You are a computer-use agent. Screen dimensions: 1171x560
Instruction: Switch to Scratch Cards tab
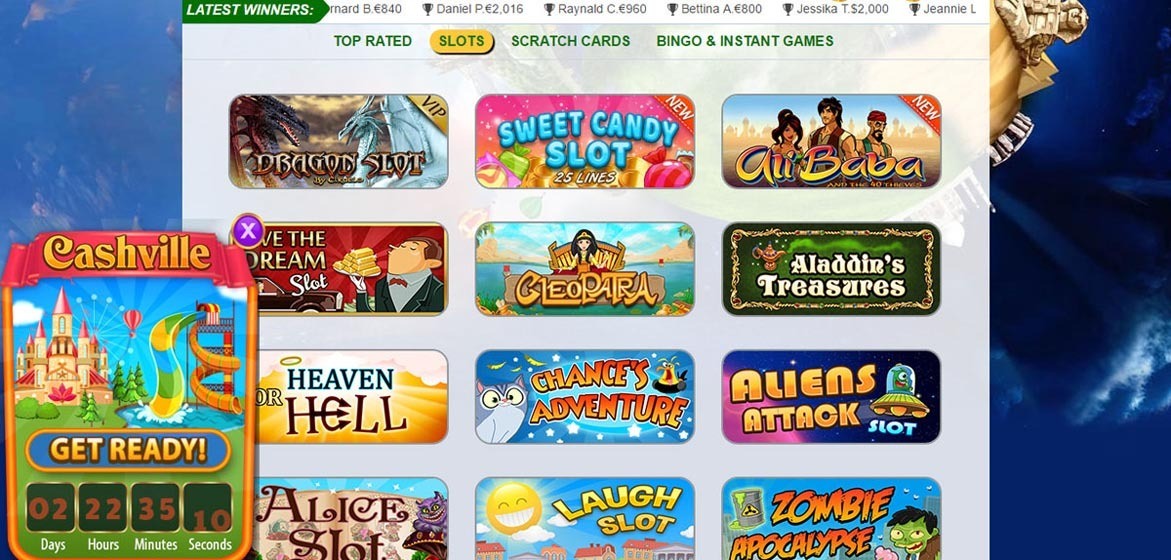coord(571,41)
